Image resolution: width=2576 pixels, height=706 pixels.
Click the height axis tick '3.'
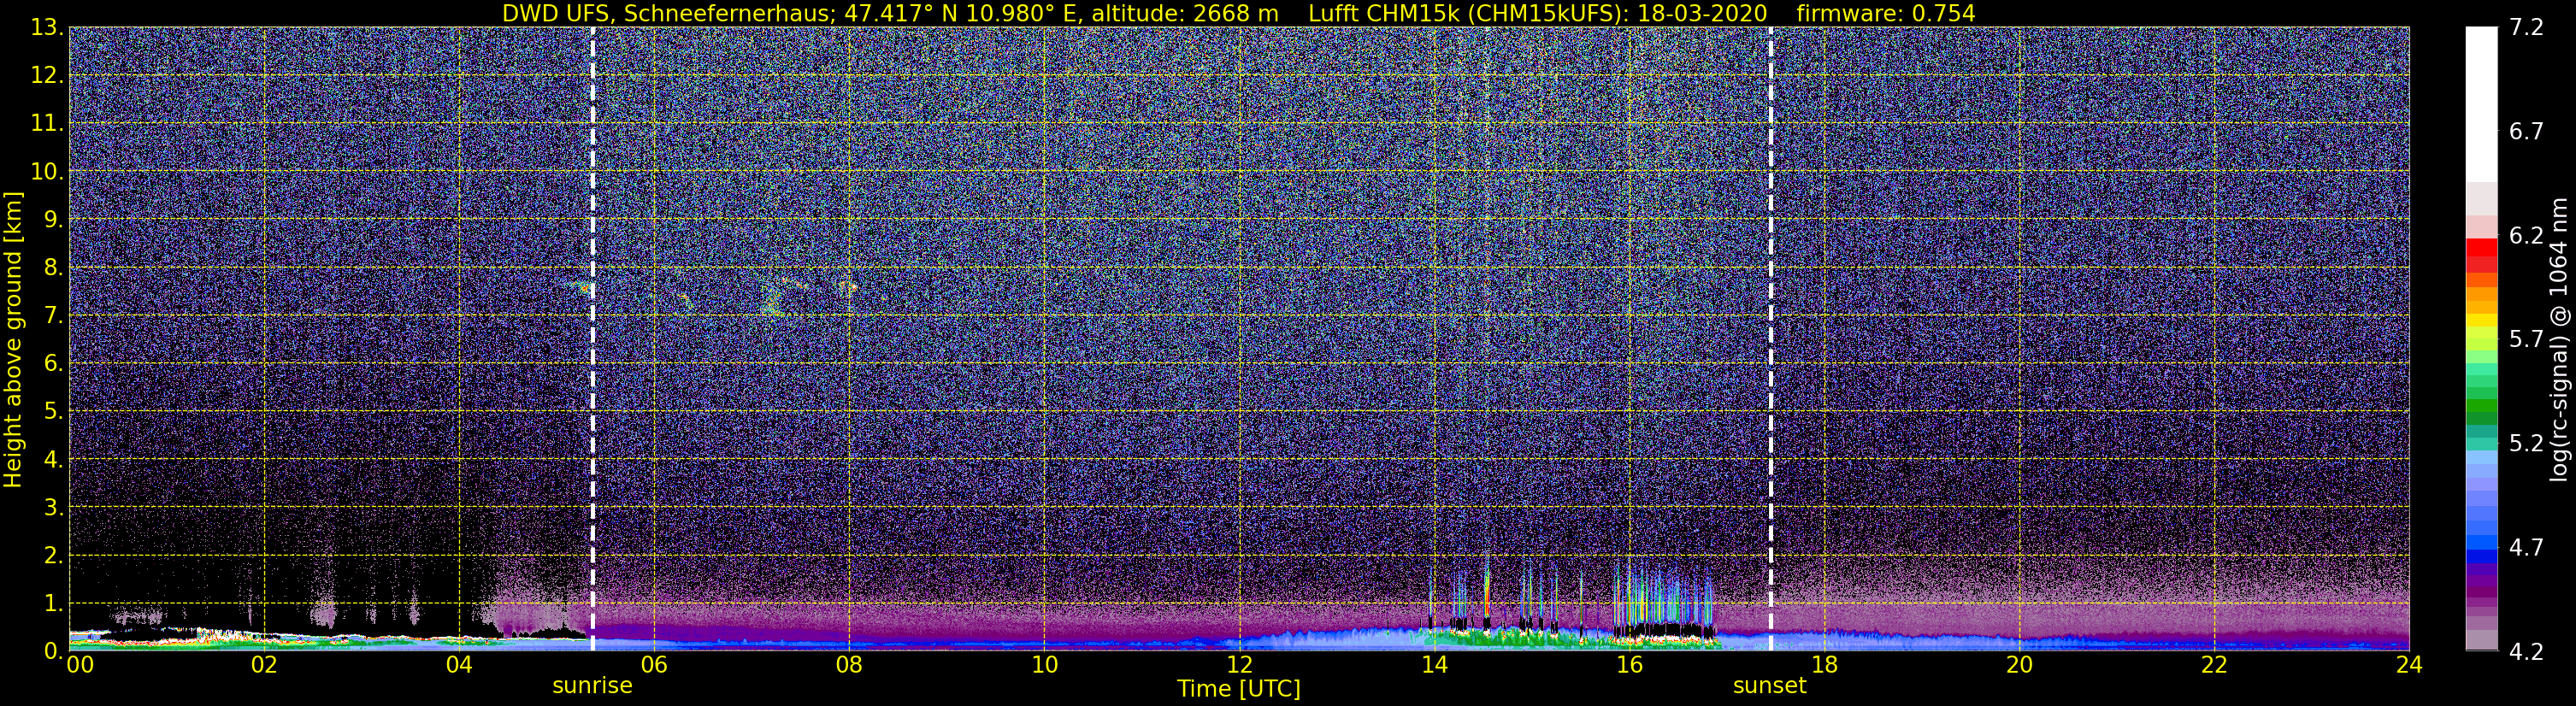[53, 508]
